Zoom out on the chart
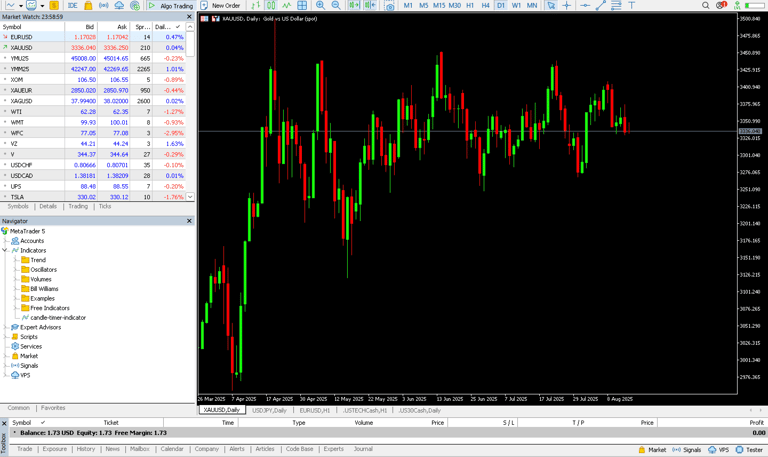This screenshot has height=457, width=768. tap(336, 5)
